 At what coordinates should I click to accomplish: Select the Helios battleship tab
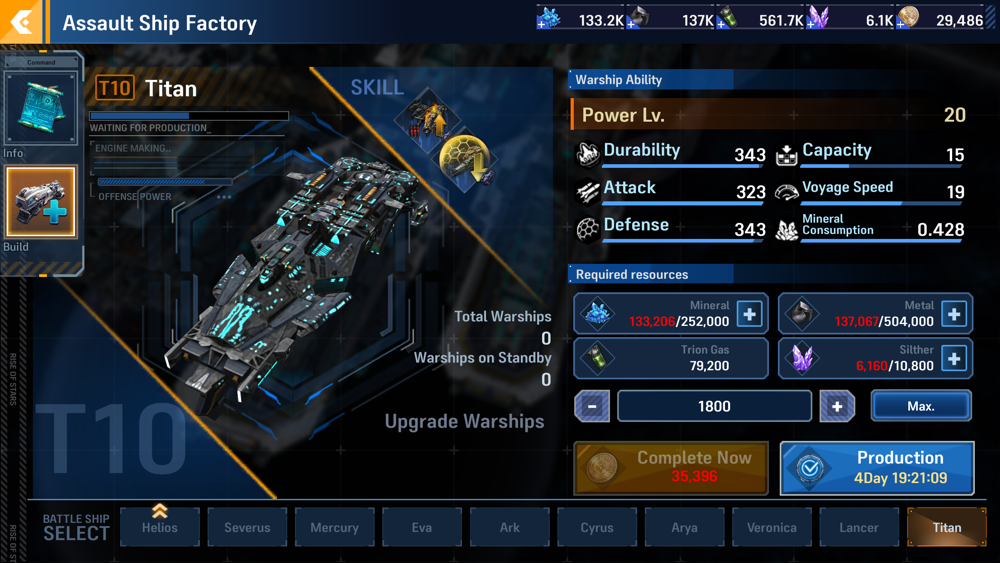pyautogui.click(x=159, y=527)
